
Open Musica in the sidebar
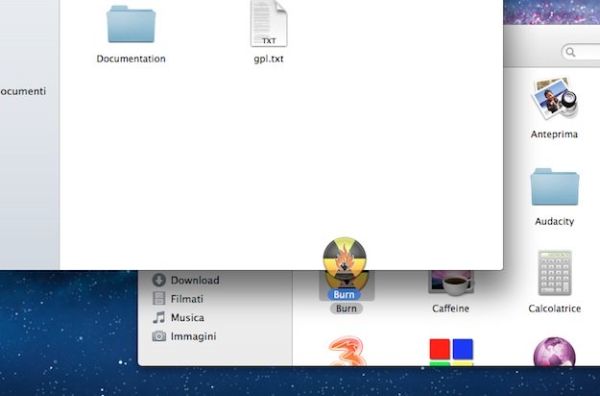click(178, 318)
